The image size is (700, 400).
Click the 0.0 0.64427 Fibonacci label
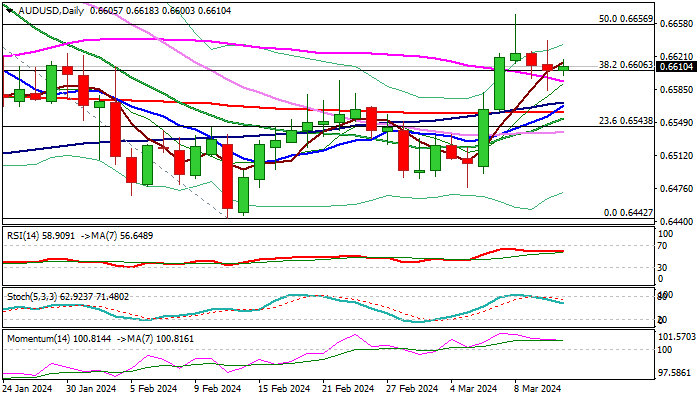[628, 213]
